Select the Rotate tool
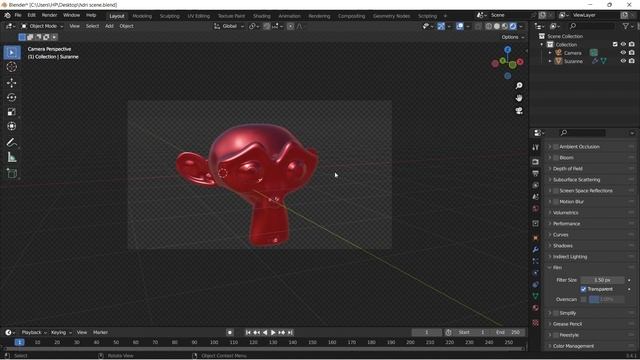The image size is (640, 360). tap(12, 97)
